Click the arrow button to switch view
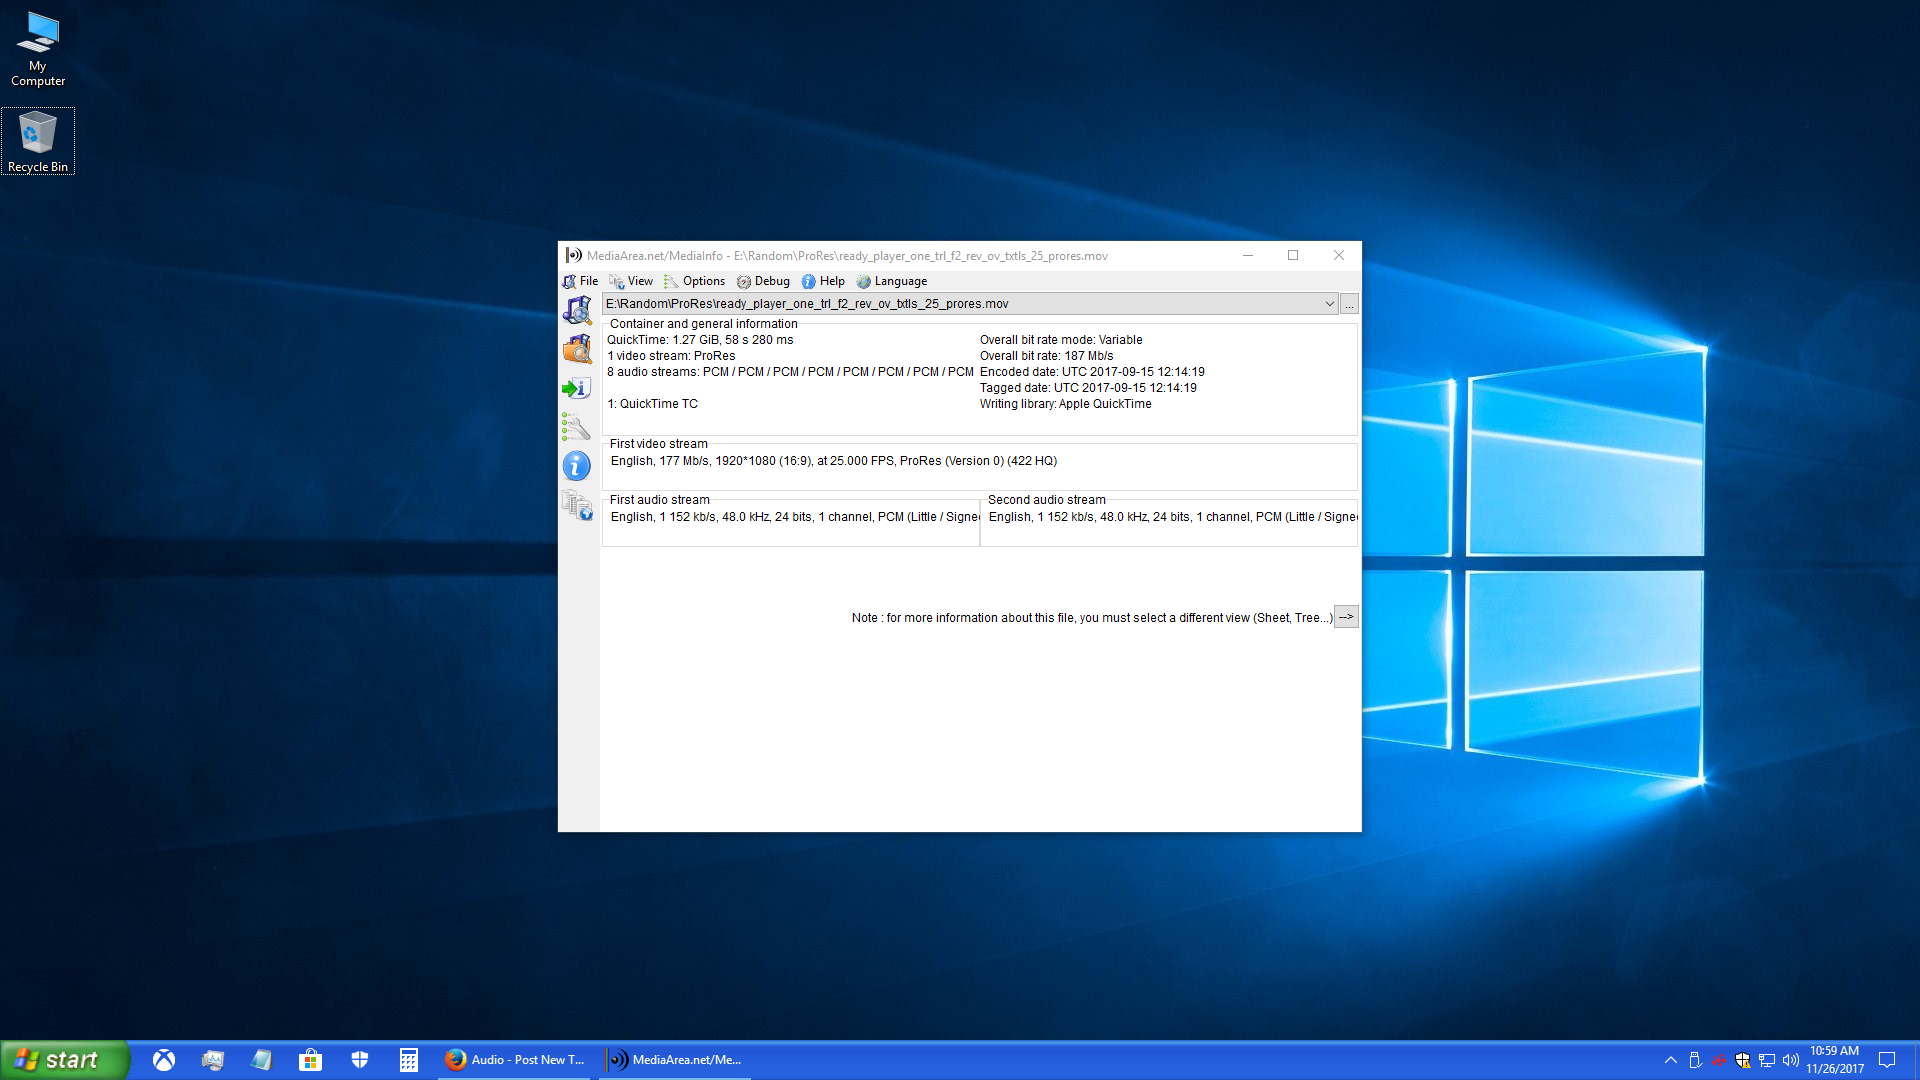This screenshot has height=1080, width=1920. click(x=1347, y=617)
